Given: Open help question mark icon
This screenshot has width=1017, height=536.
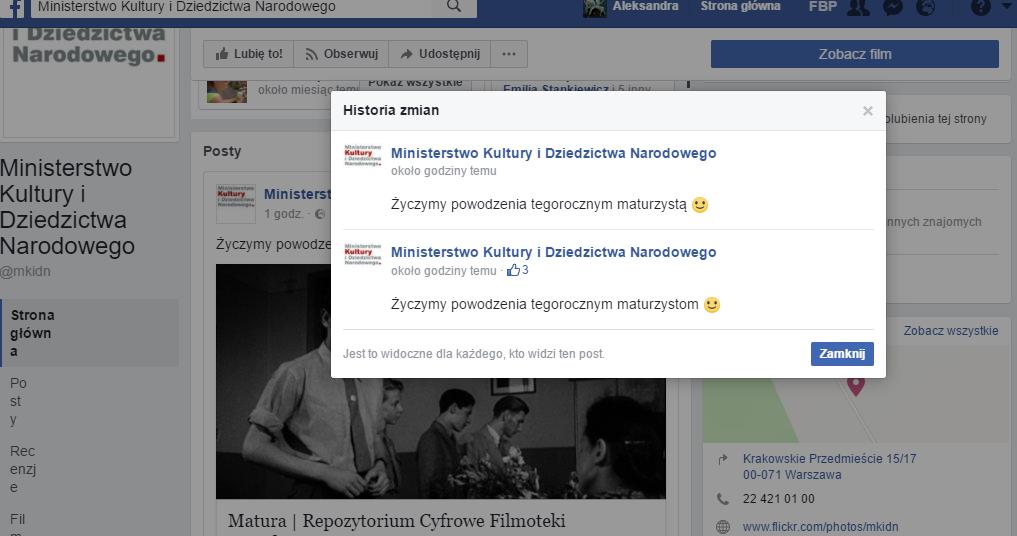Looking at the screenshot, I should click(980, 7).
